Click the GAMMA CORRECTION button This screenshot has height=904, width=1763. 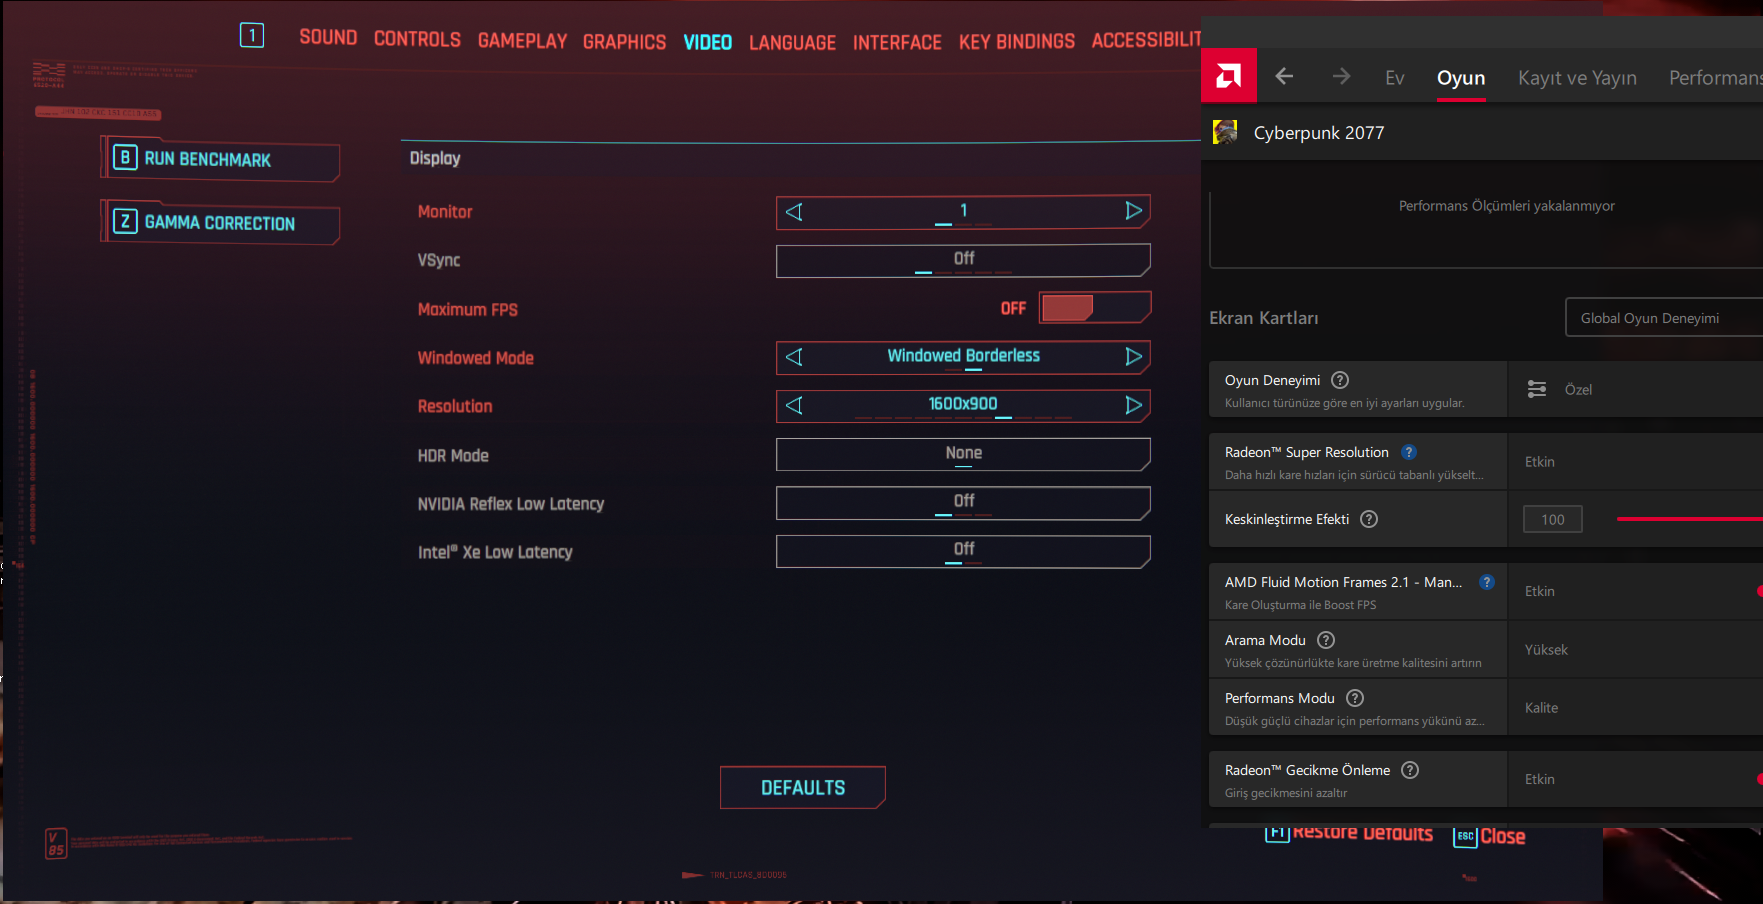(x=221, y=222)
